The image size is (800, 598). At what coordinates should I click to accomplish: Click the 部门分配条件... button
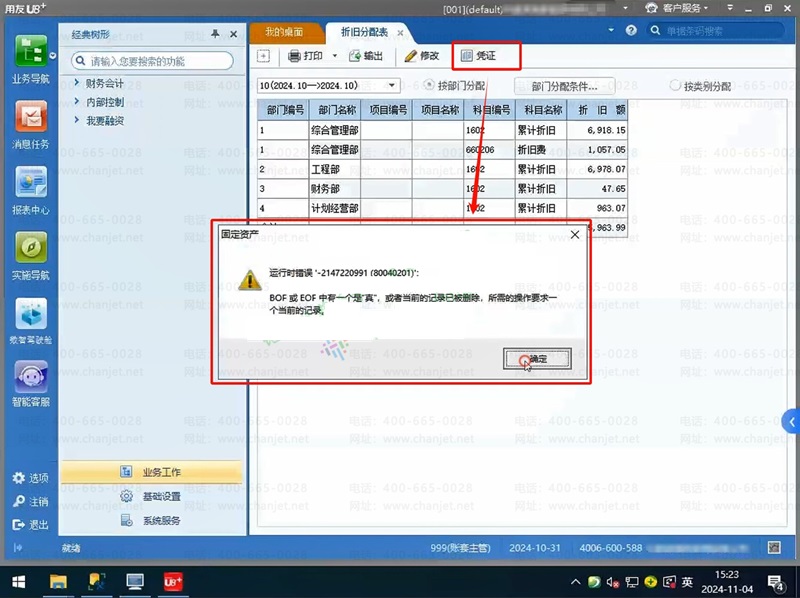click(x=564, y=86)
